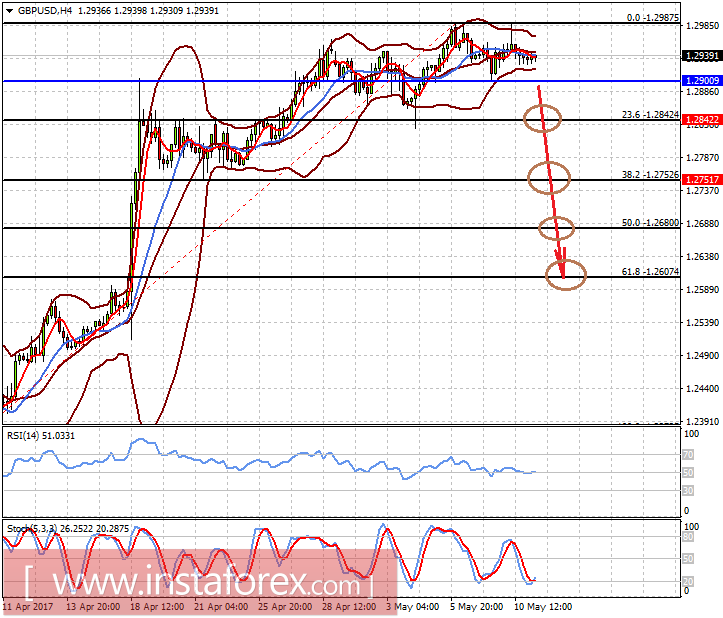This screenshot has height=618, width=723.
Task: Select the Fibonacci label 50.0 -1.26800
Action: pos(650,223)
